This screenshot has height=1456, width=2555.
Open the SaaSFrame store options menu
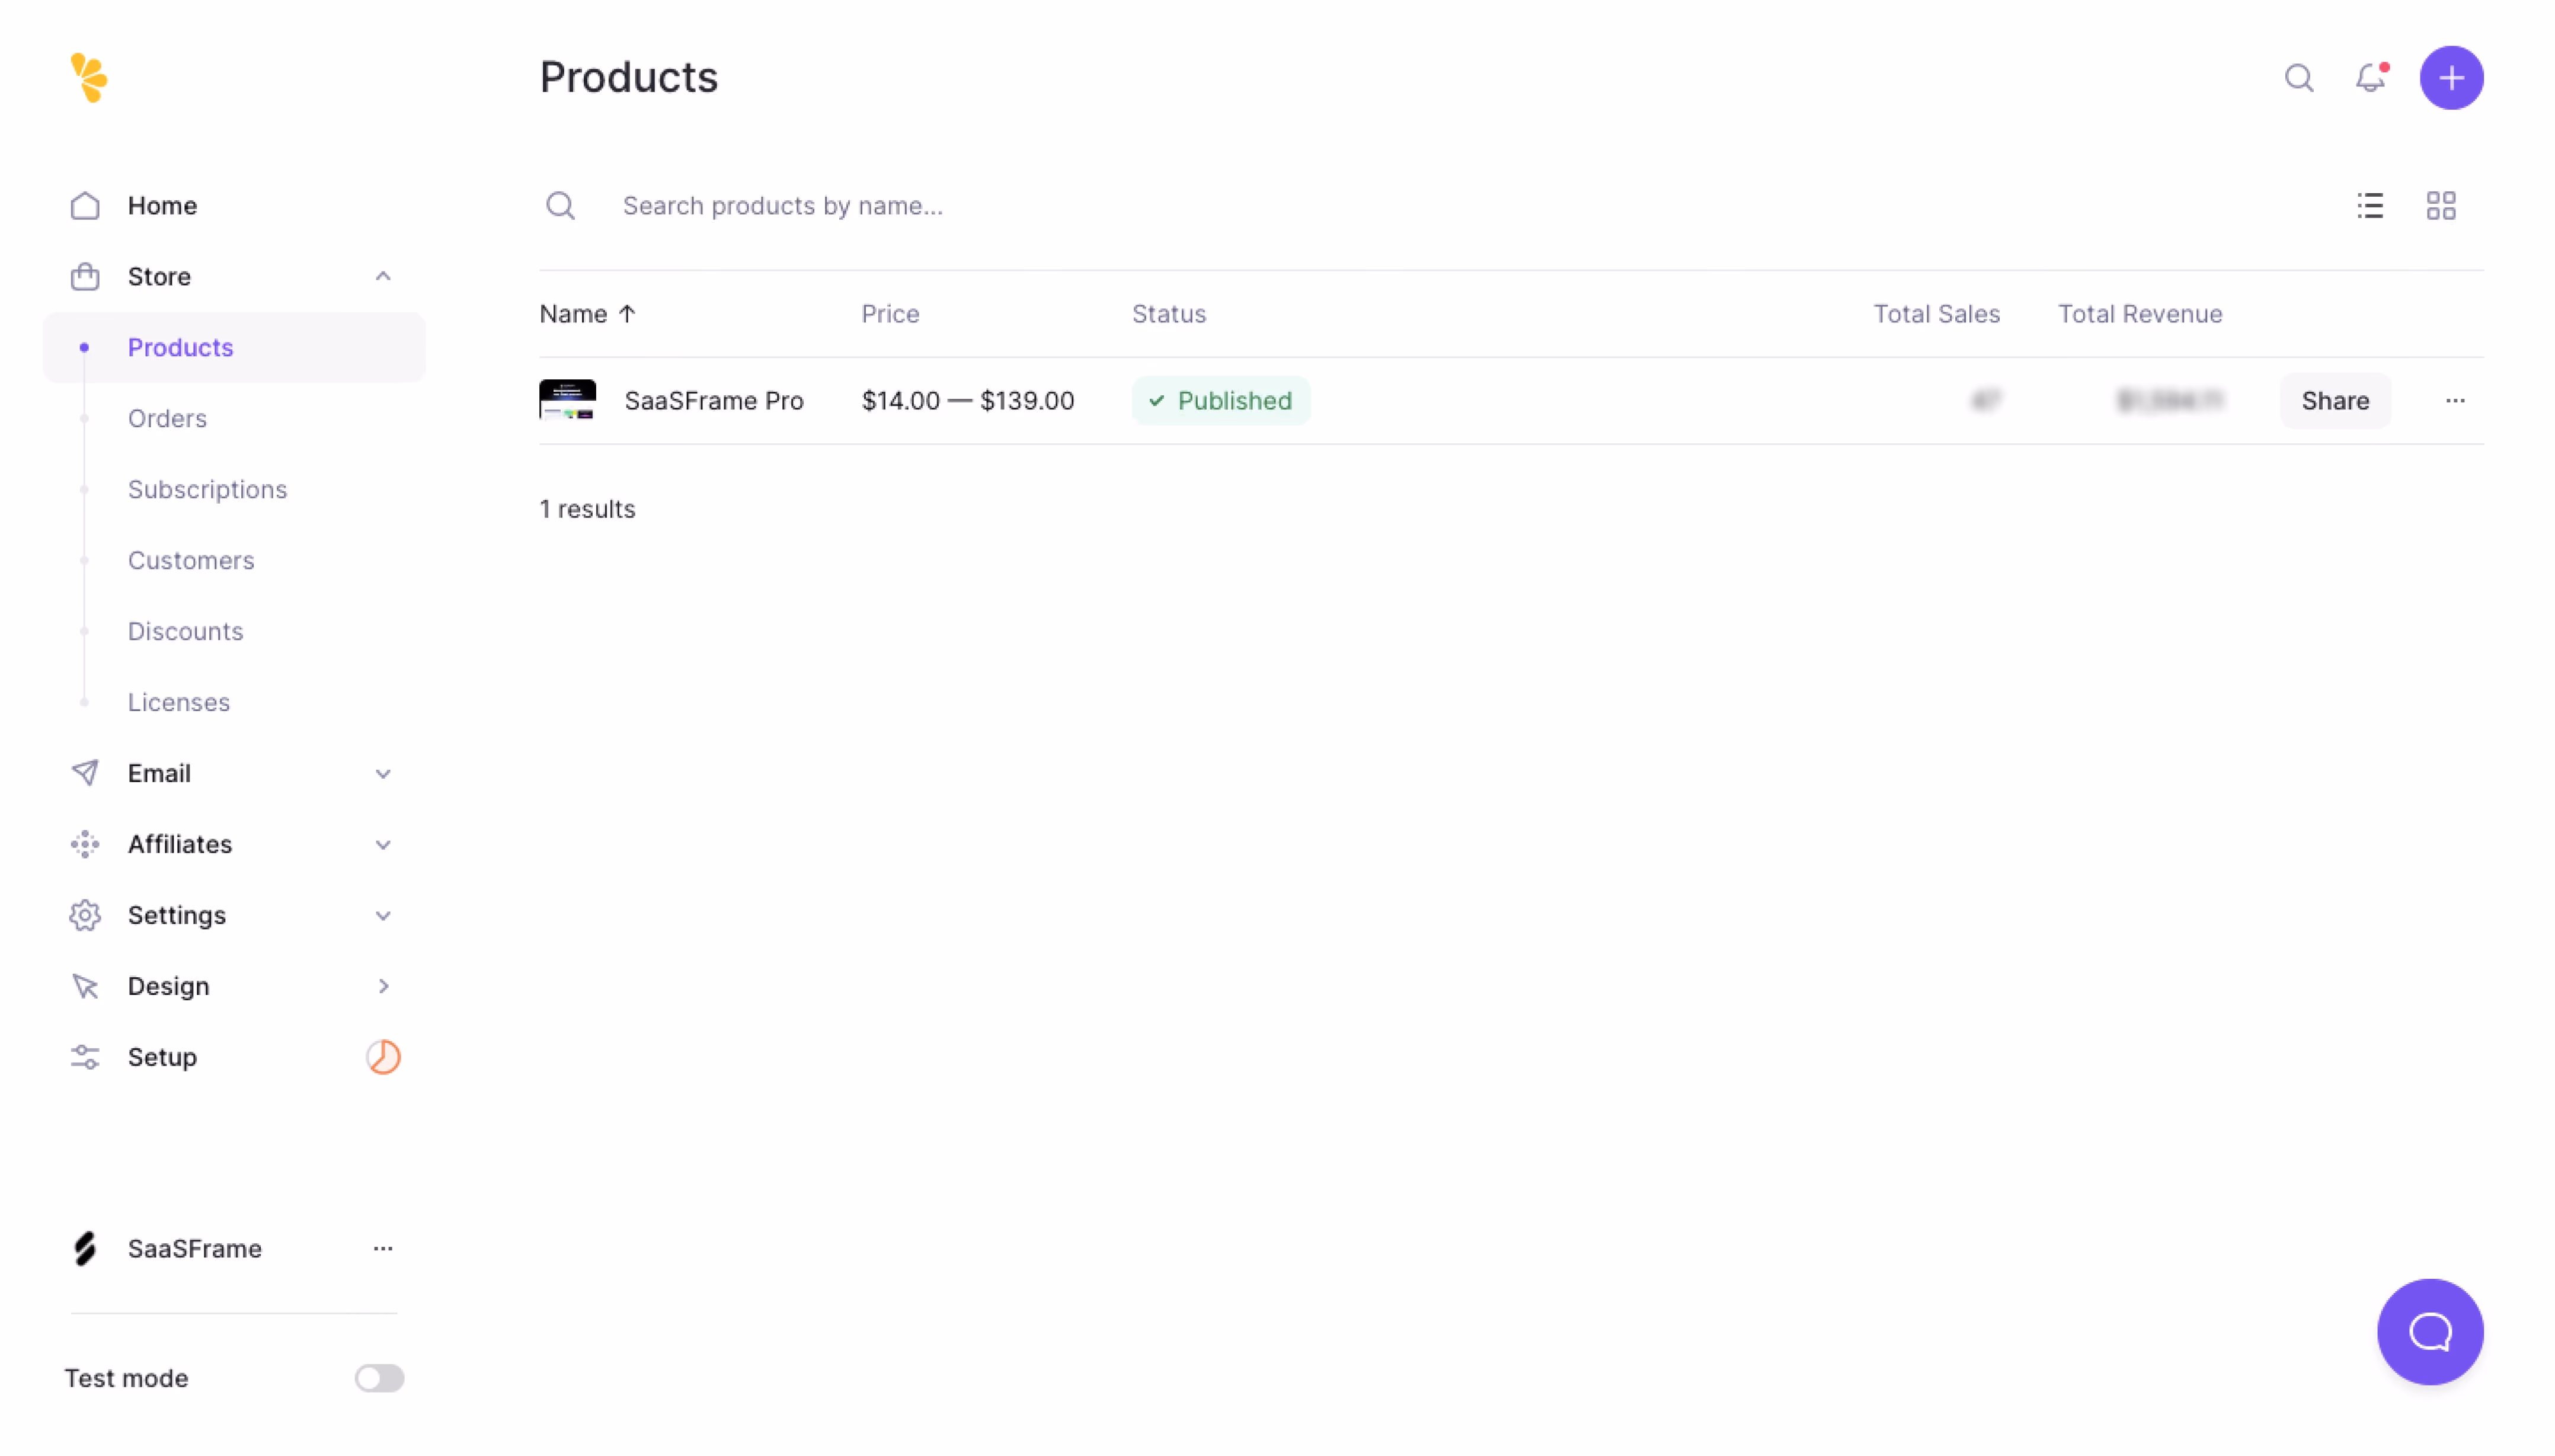tap(383, 1248)
